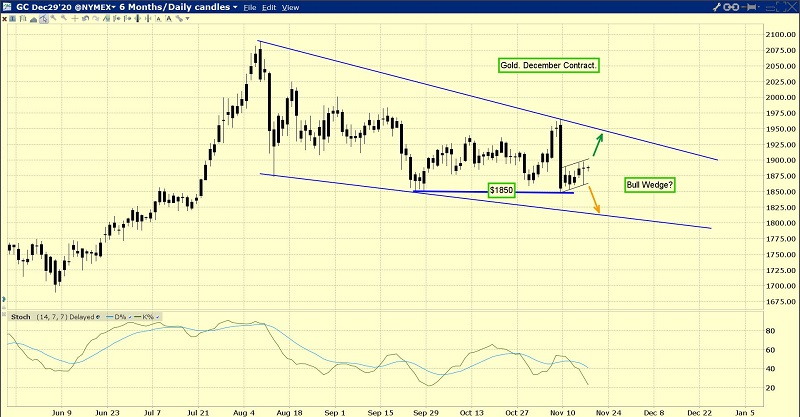Click the 'Gold. December Contract.' annotation
The image size is (800, 417).
point(548,65)
